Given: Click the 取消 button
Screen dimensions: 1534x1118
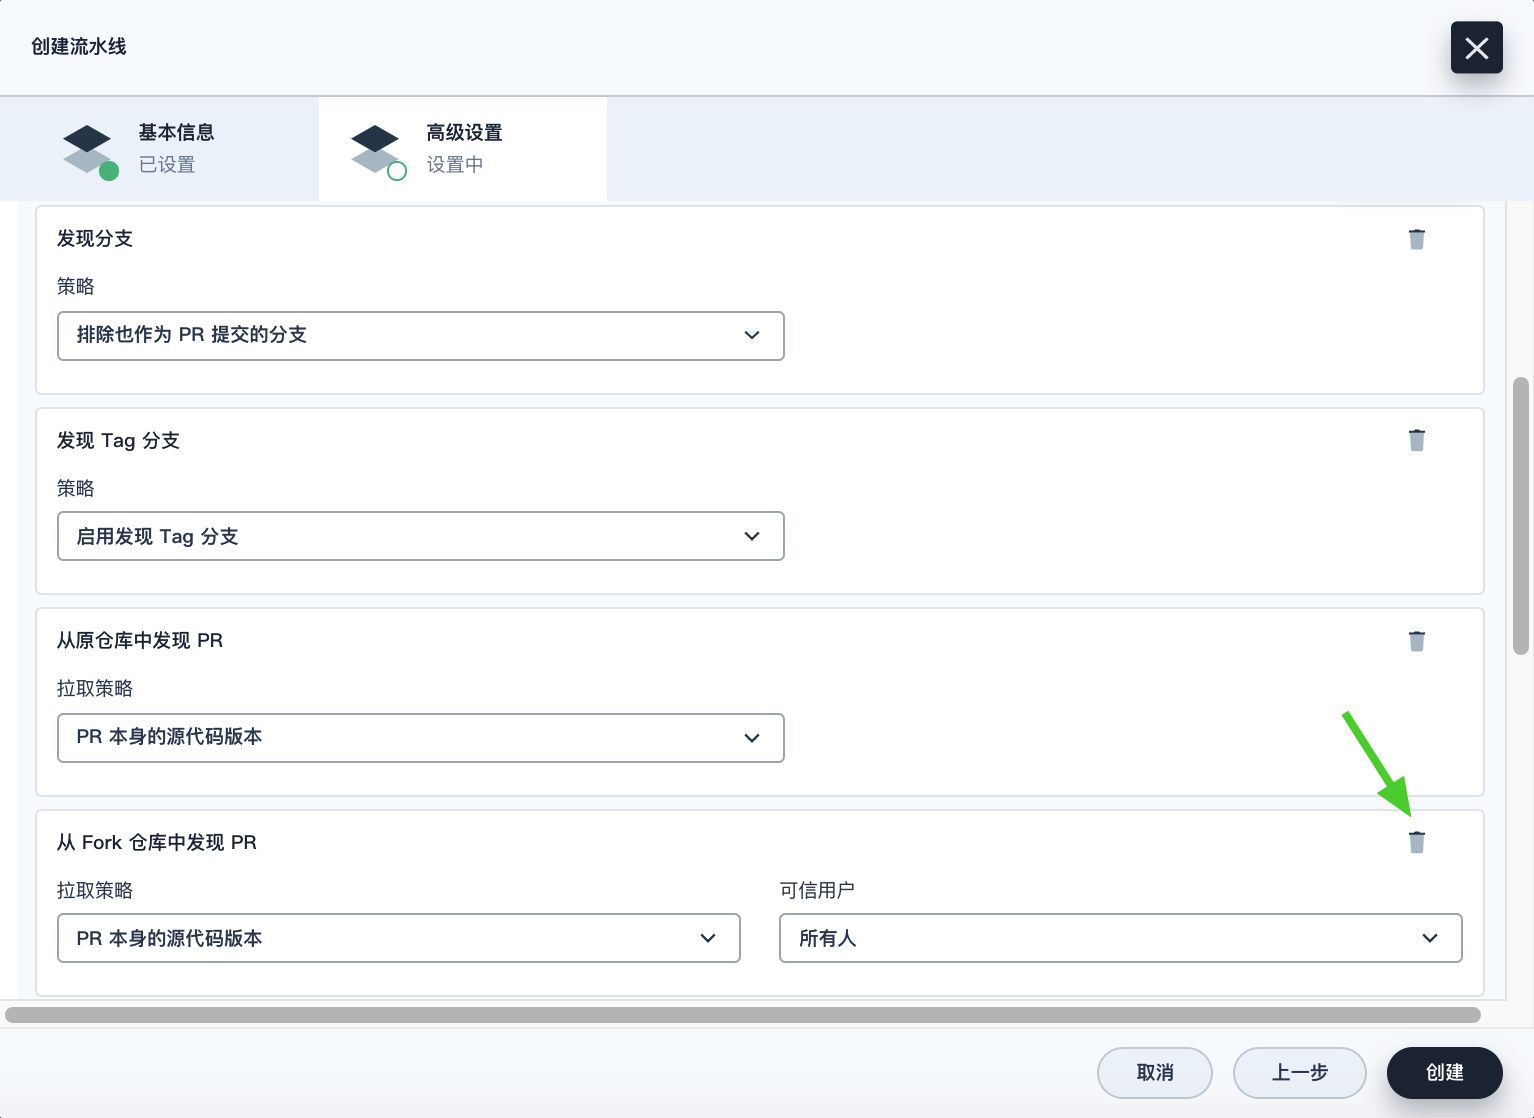Looking at the screenshot, I should 1155,1073.
